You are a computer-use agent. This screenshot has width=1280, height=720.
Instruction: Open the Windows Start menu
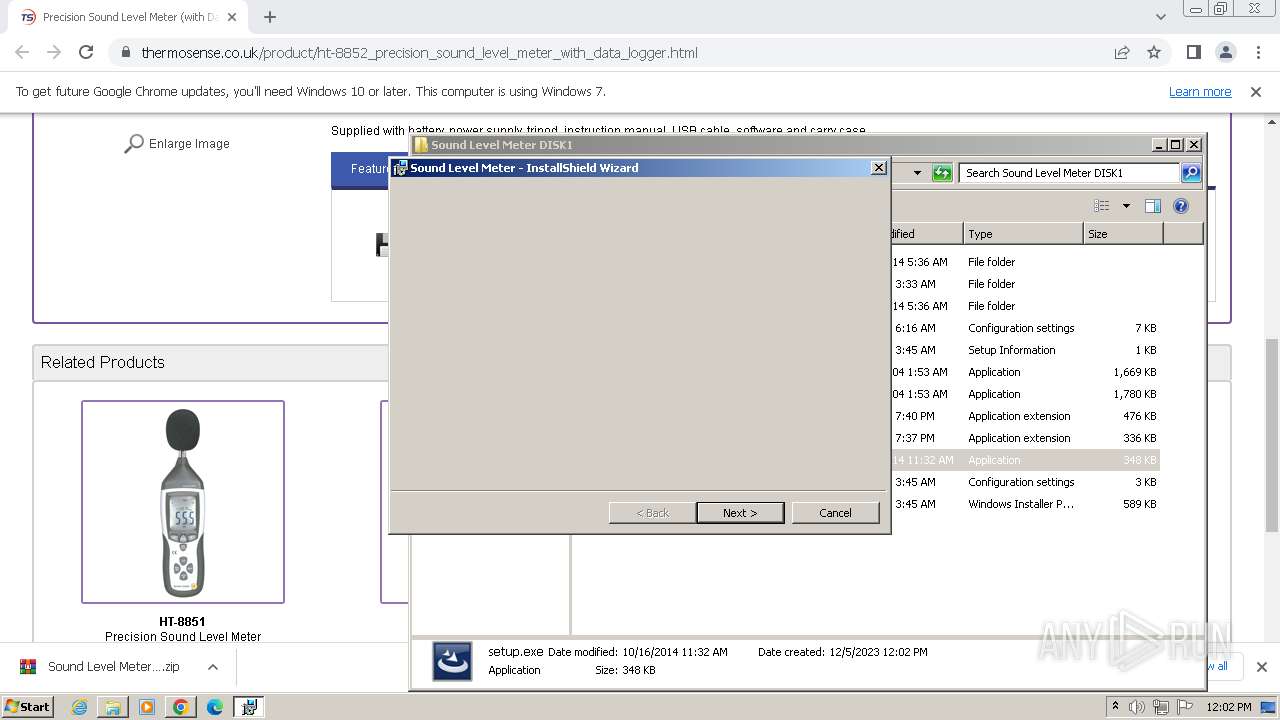(27, 706)
